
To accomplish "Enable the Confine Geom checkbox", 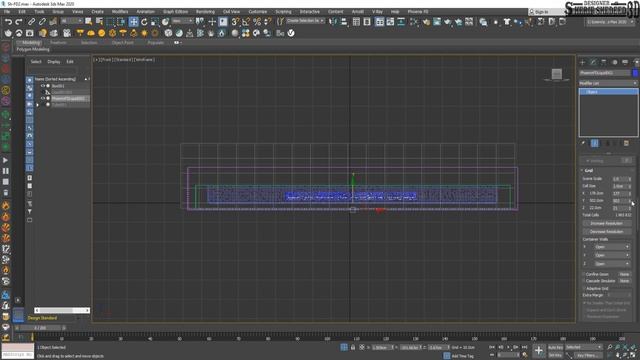I will [x=584, y=274].
